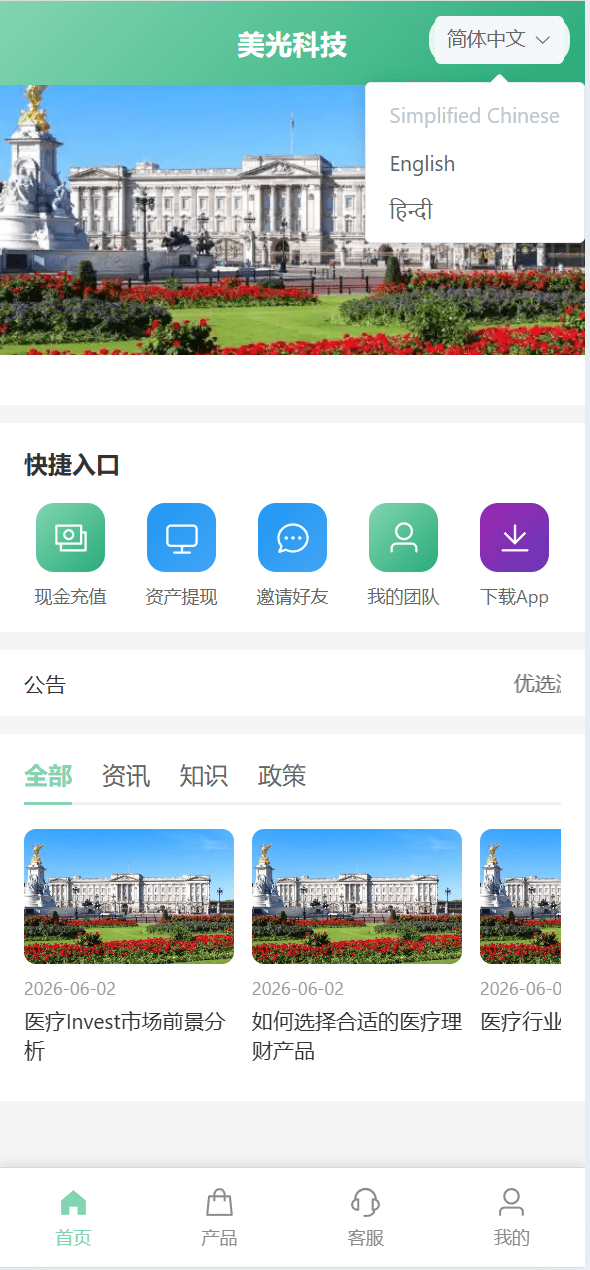Open the 资产提现 asset withdrawal icon
This screenshot has height=1270, width=590.
(x=181, y=537)
